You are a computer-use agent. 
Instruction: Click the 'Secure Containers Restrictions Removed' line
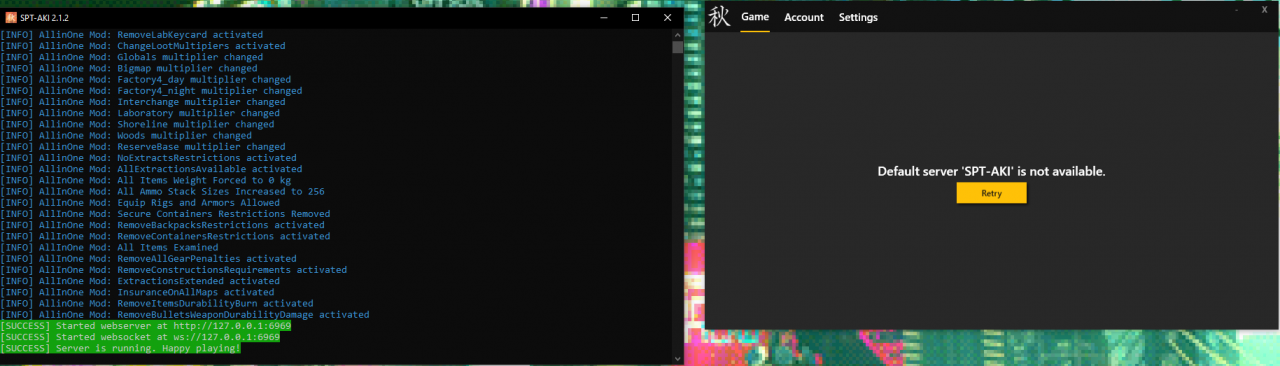(165, 214)
